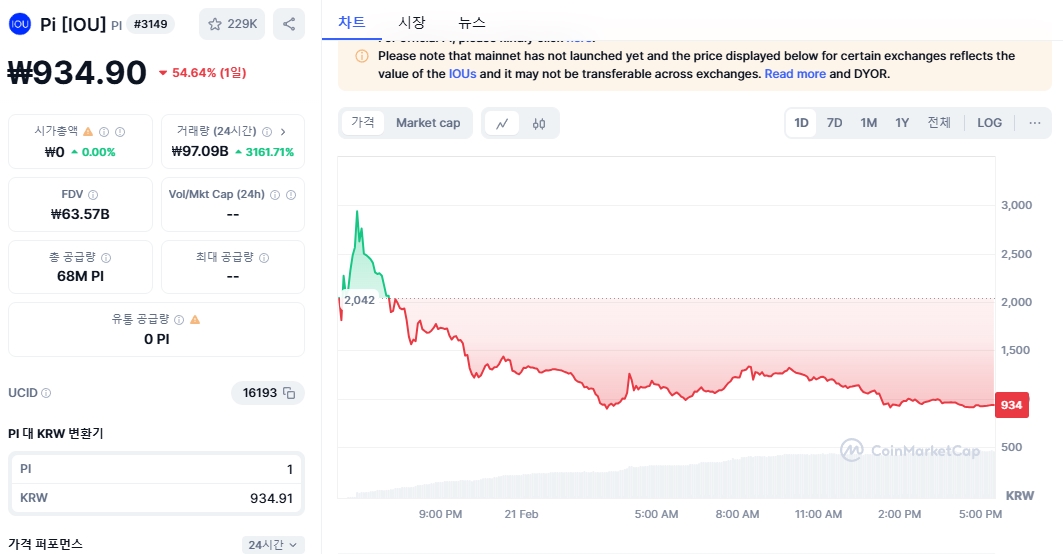1063x554 pixels.
Task: Click the info icon next to UCID
Action: (x=46, y=393)
